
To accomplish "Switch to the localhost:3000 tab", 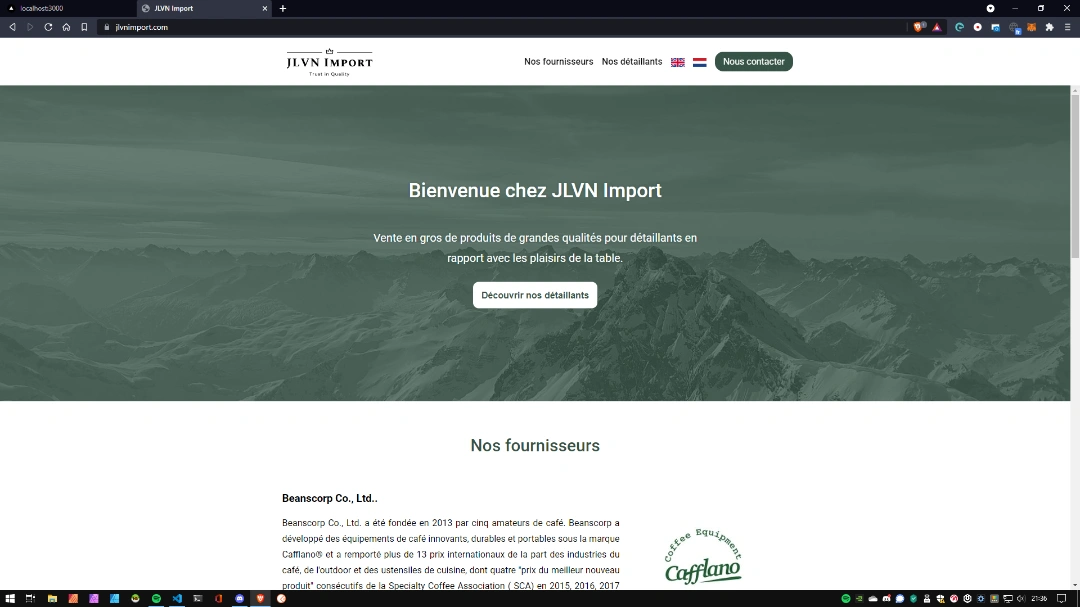I will [x=68, y=8].
